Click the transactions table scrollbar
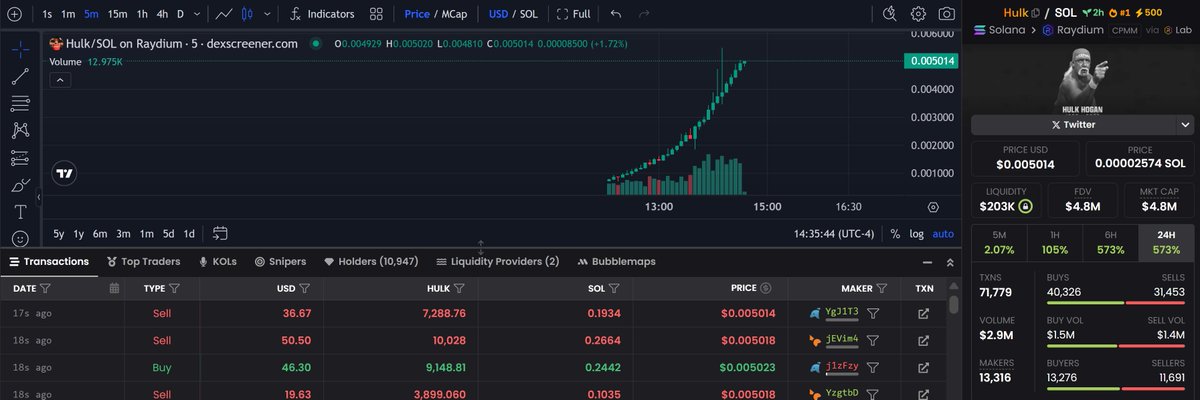Screen dimensions: 1200x400 pos(954,303)
